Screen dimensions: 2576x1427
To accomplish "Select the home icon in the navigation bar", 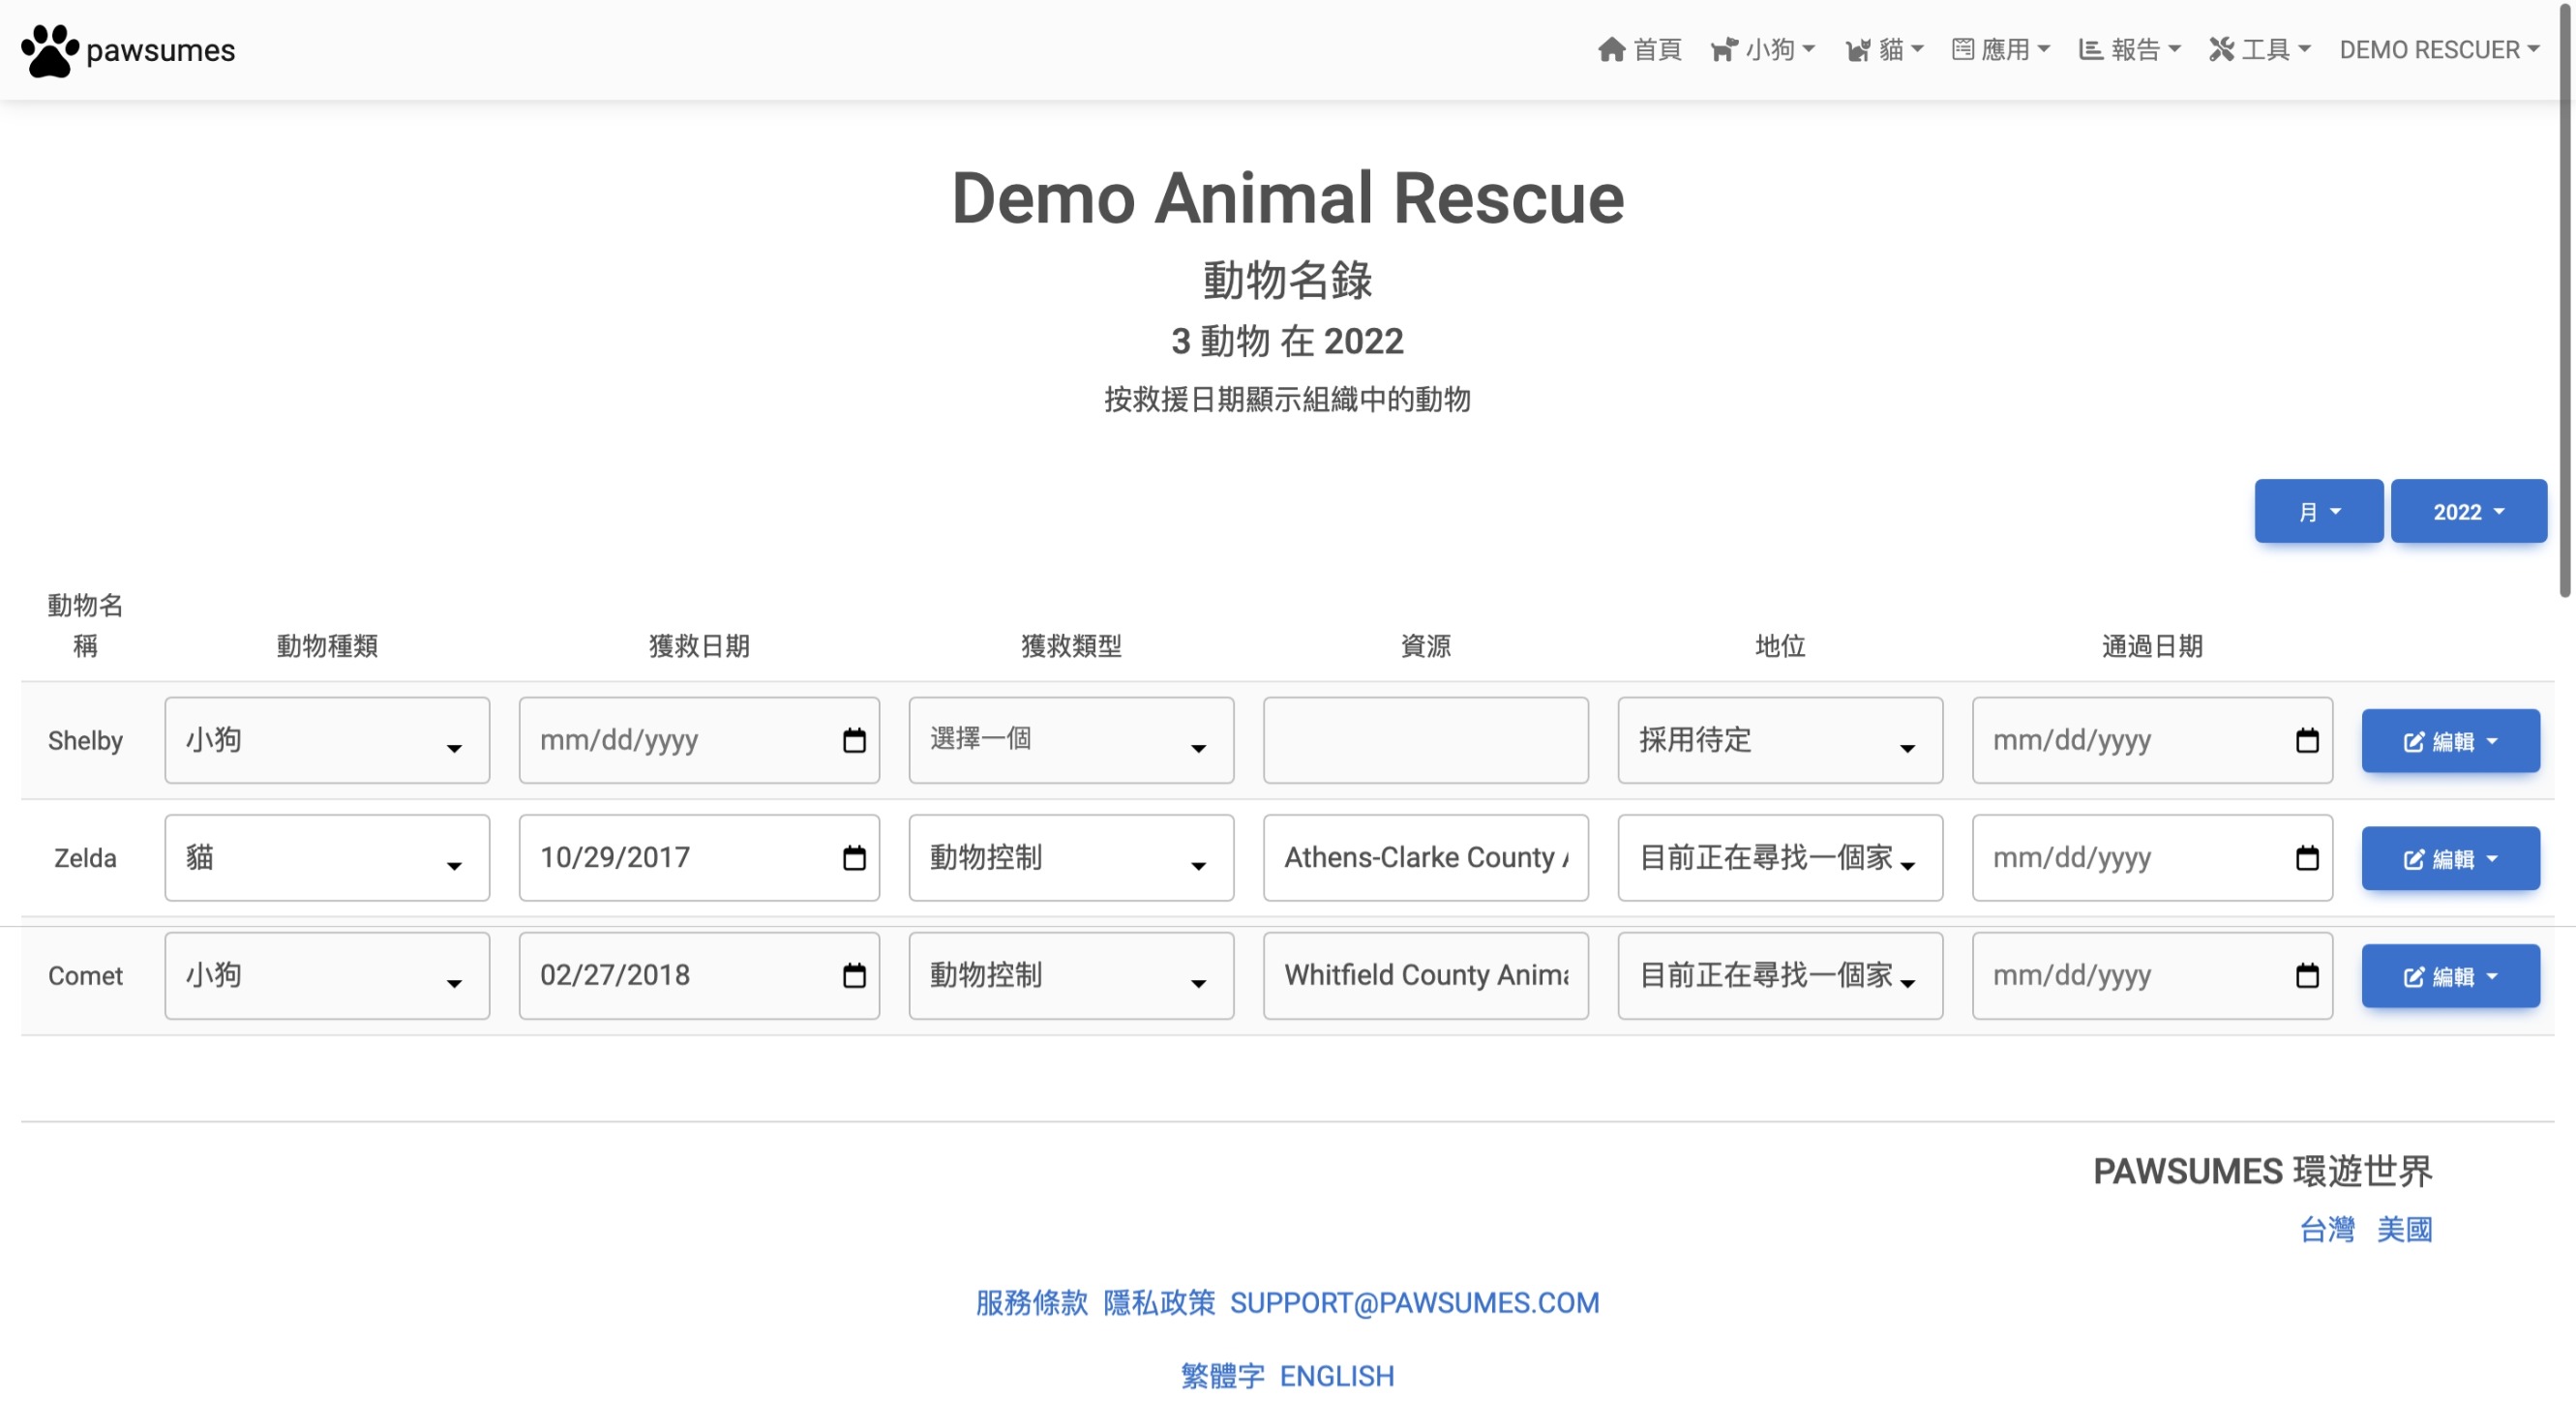I will [x=1612, y=49].
